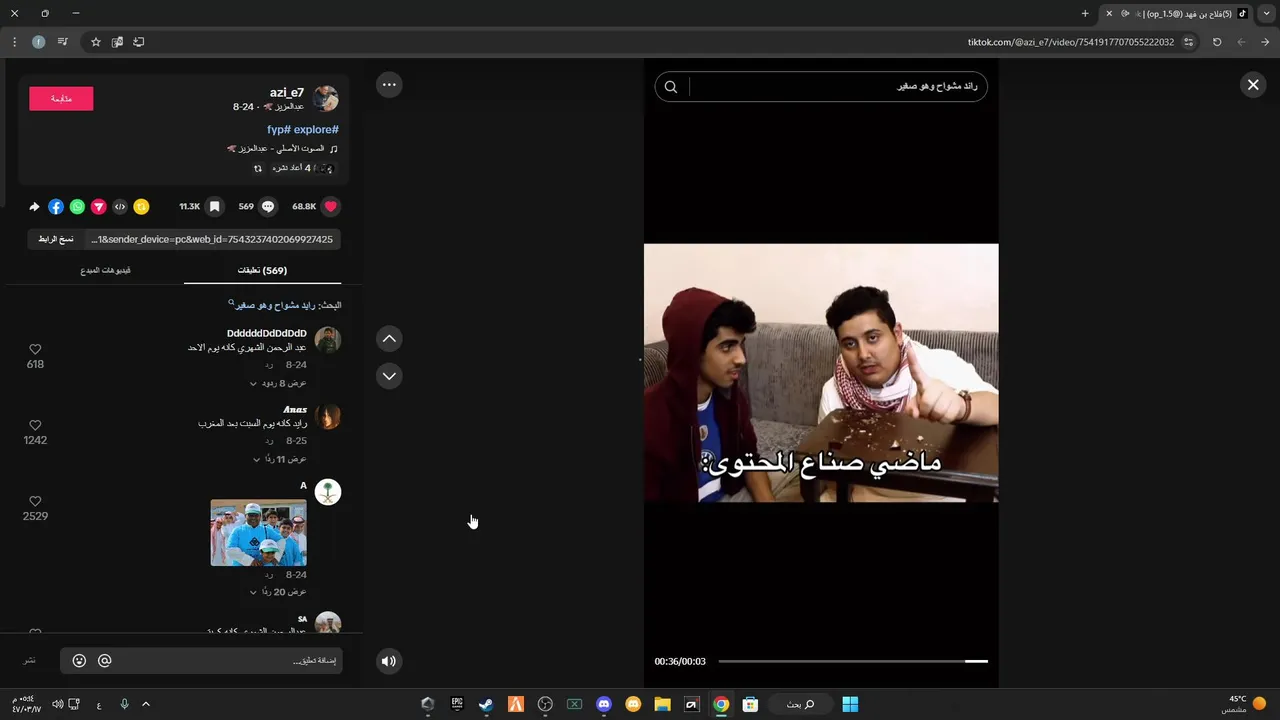Switch to the تعليقات (569) tab
The height and width of the screenshot is (720, 1280).
tap(262, 270)
